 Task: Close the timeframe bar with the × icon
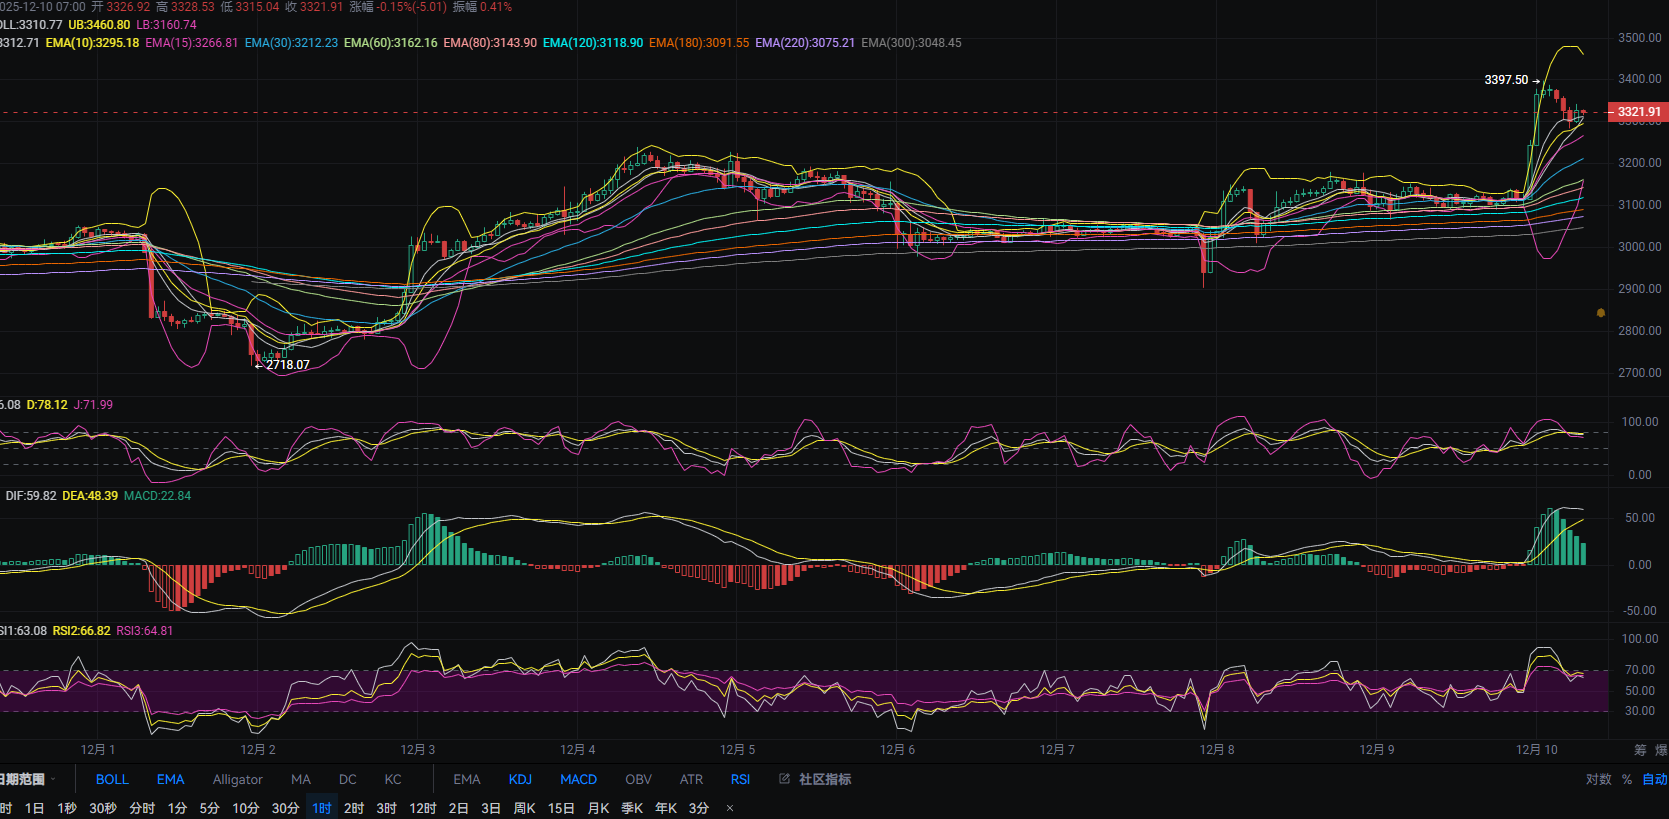click(730, 808)
